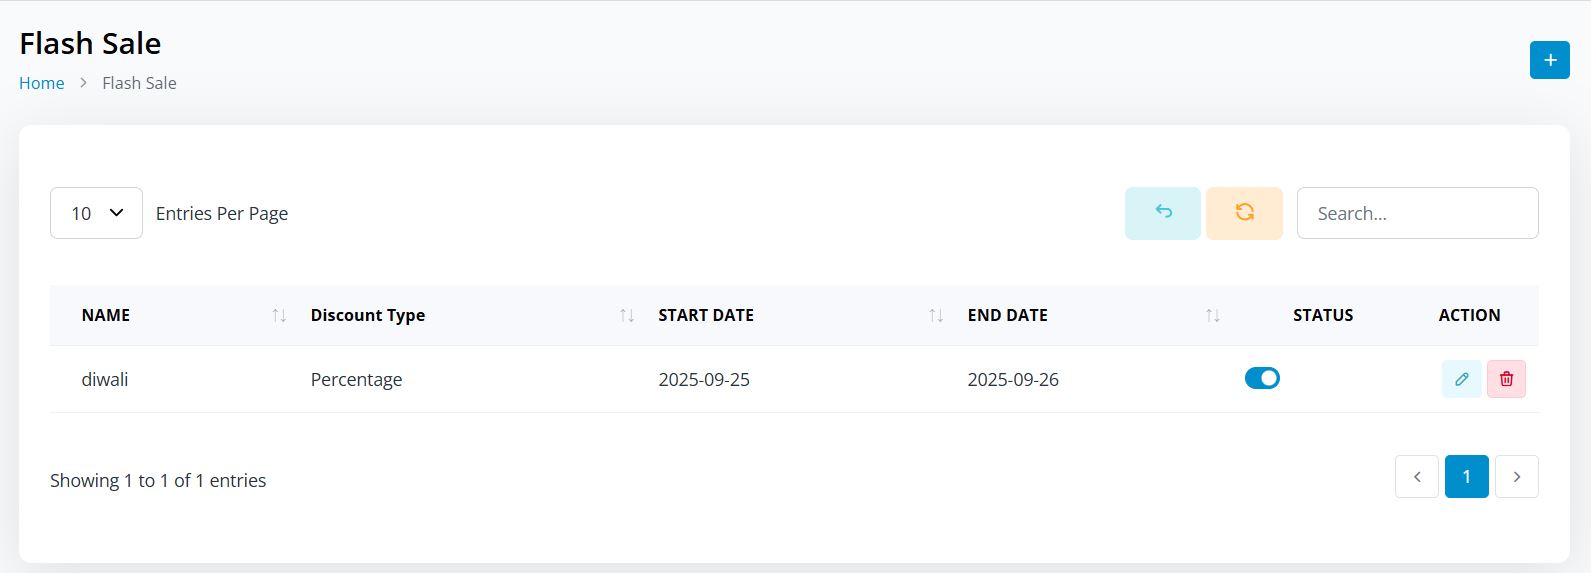This screenshot has width=1591, height=573.
Task: Go to previous page chevron
Action: (x=1416, y=477)
